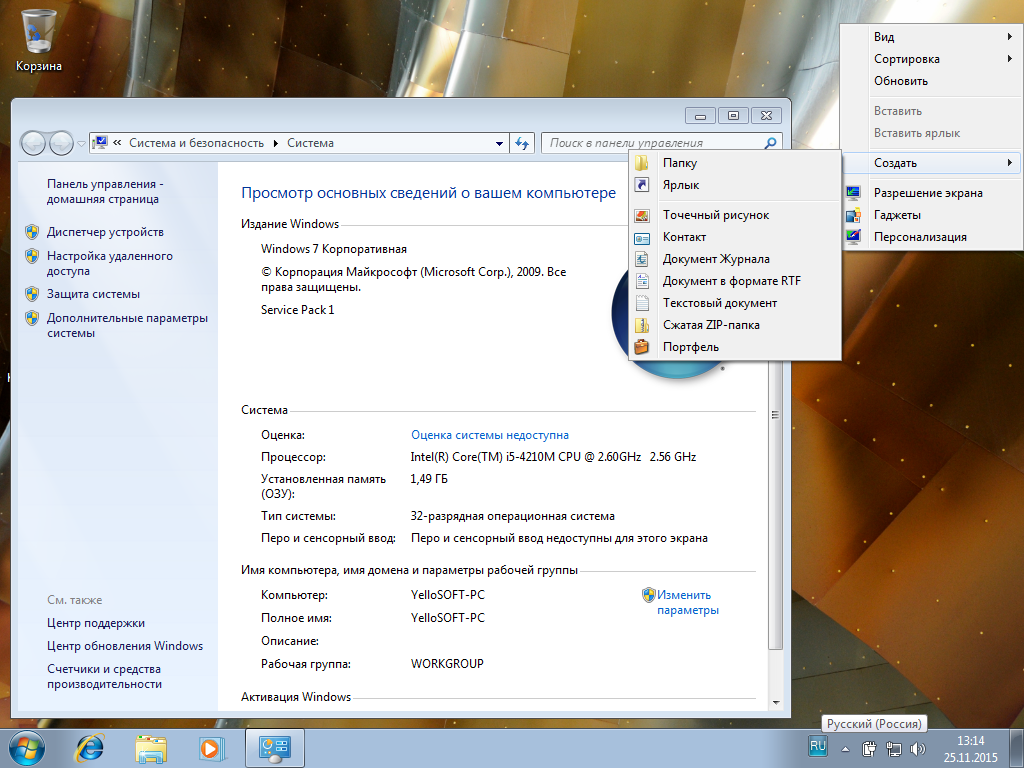Click the monitor icon beside Разрешение экрана
The image size is (1024, 768).
(853, 193)
